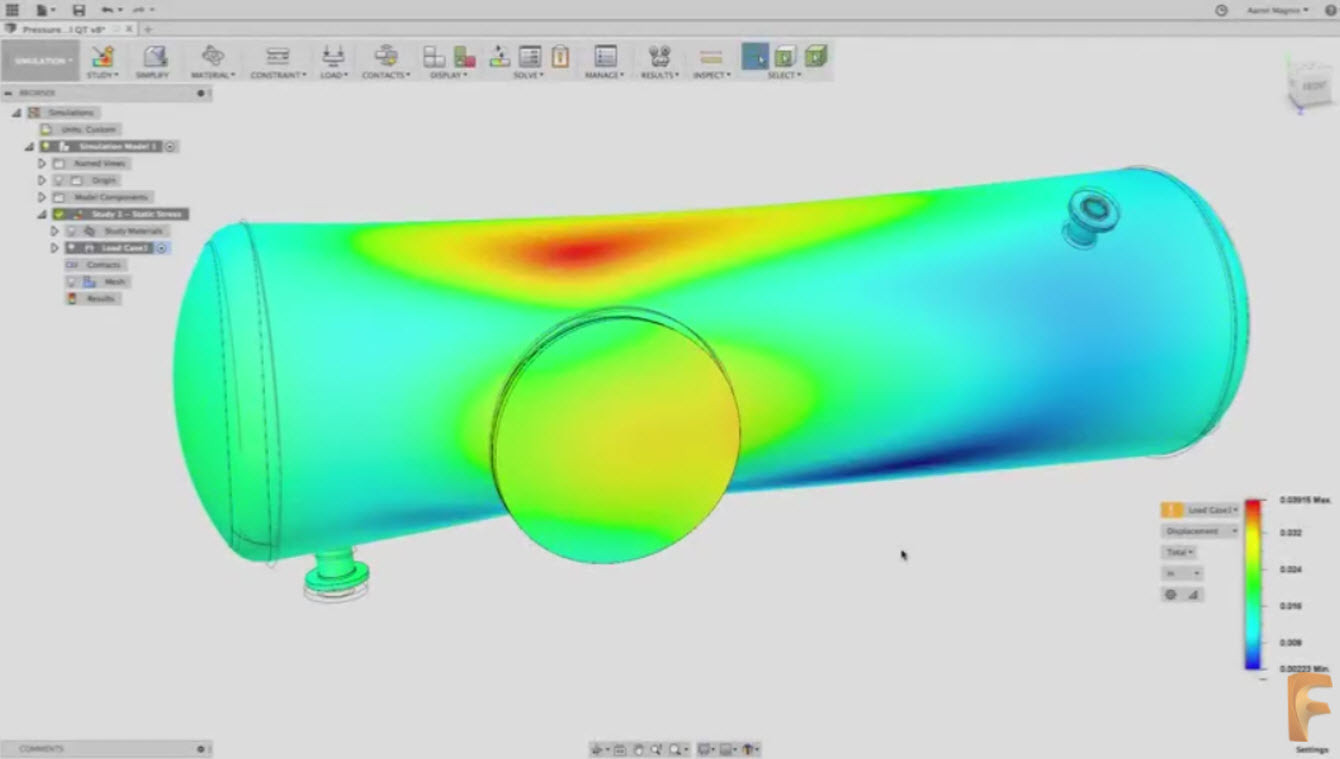
Task: Collapse the Study 1 - Static Stress node
Action: tap(40, 213)
